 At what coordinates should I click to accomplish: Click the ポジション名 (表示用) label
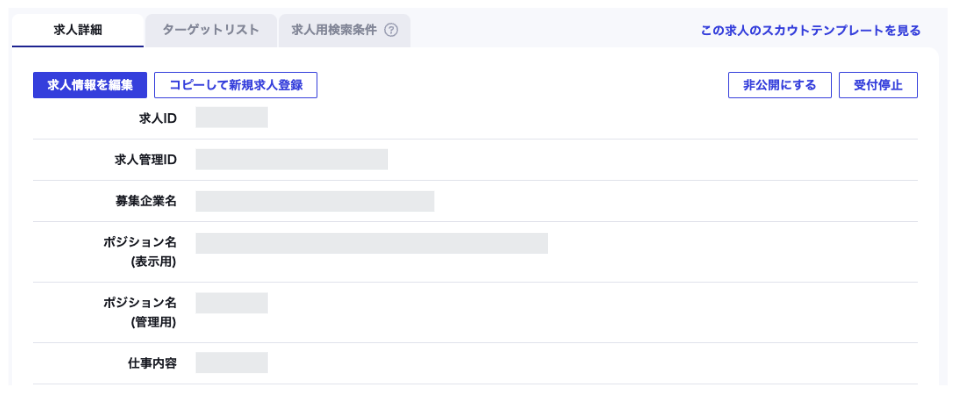point(140,252)
